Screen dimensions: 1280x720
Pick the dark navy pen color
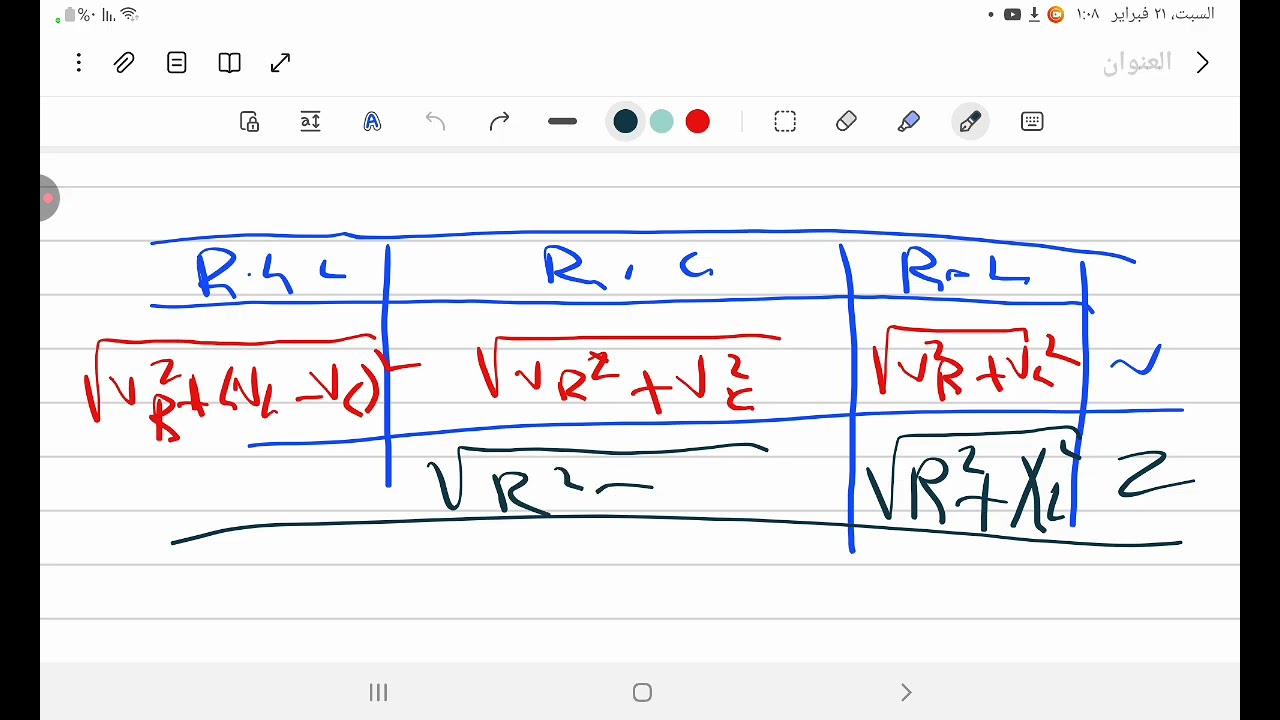tap(626, 122)
